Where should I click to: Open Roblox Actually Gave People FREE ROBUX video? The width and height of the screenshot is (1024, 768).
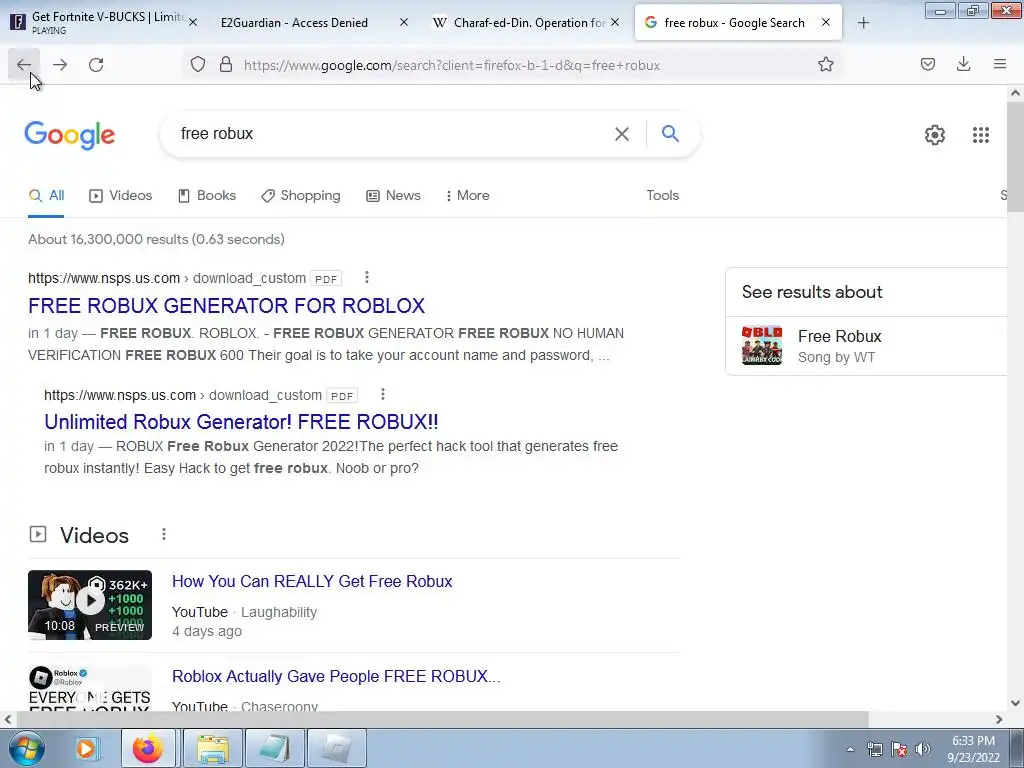336,676
